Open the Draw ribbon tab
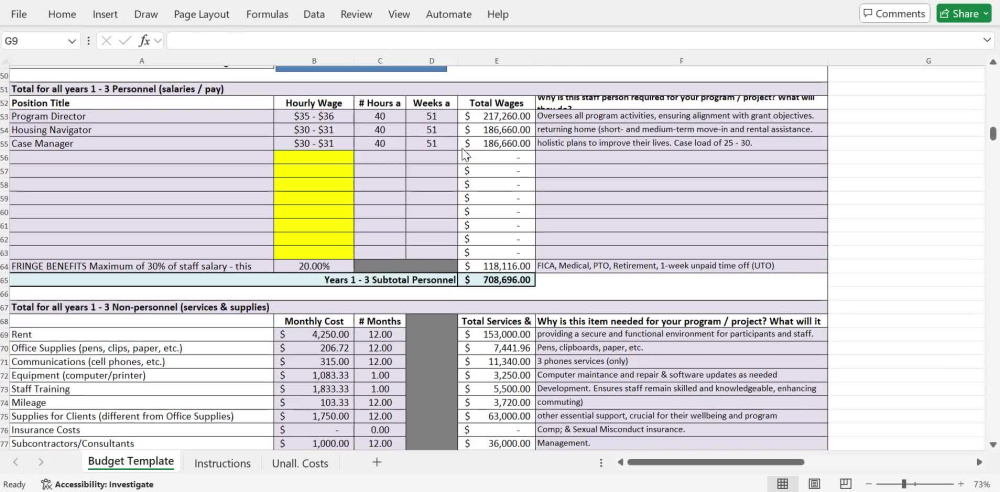Image resolution: width=1000 pixels, height=492 pixels. point(146,14)
